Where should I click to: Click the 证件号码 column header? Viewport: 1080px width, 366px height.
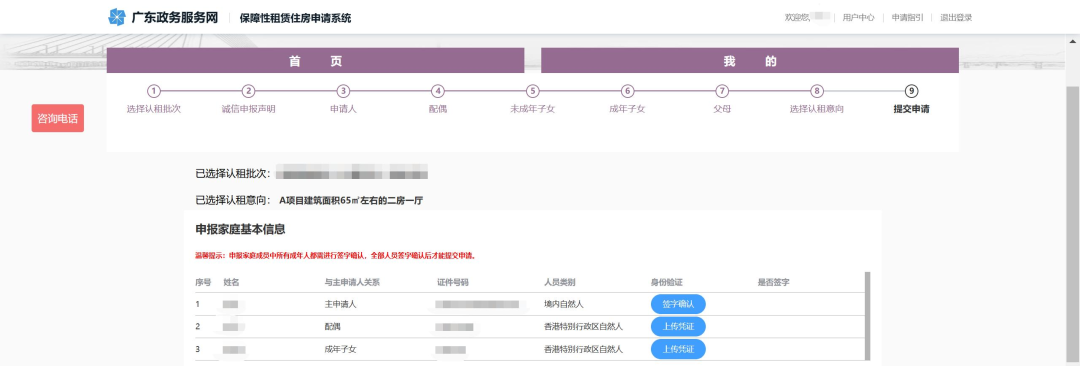click(453, 283)
